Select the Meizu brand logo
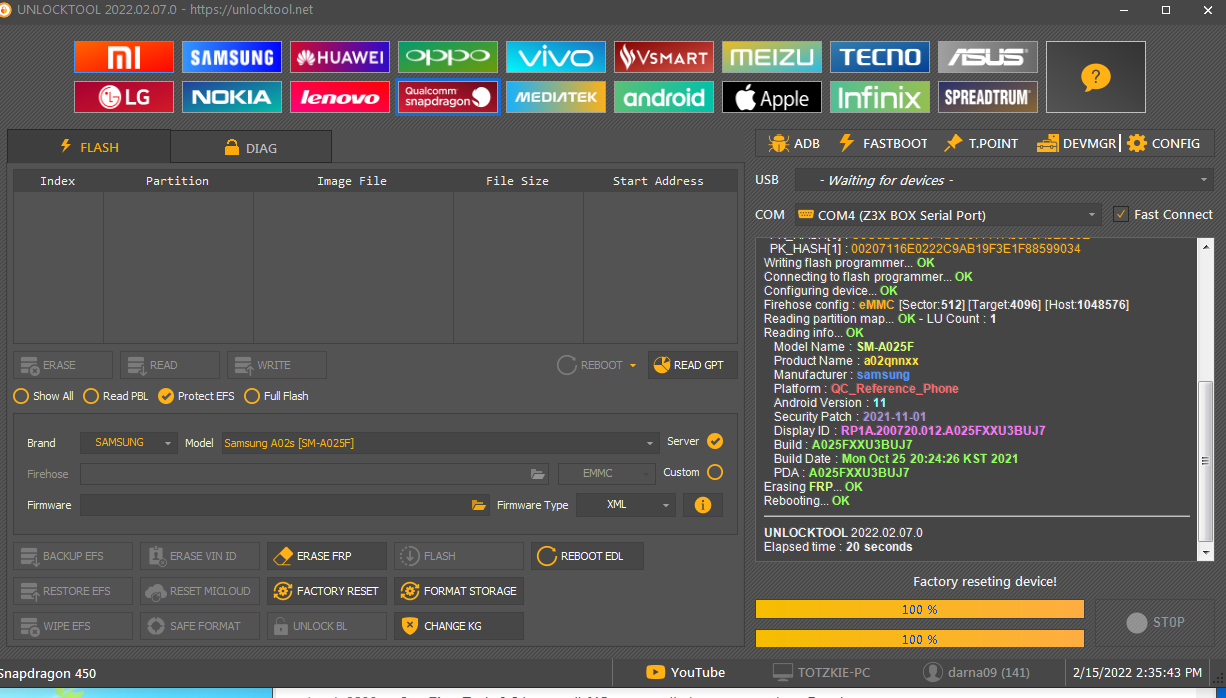This screenshot has height=698, width=1226. [x=772, y=57]
